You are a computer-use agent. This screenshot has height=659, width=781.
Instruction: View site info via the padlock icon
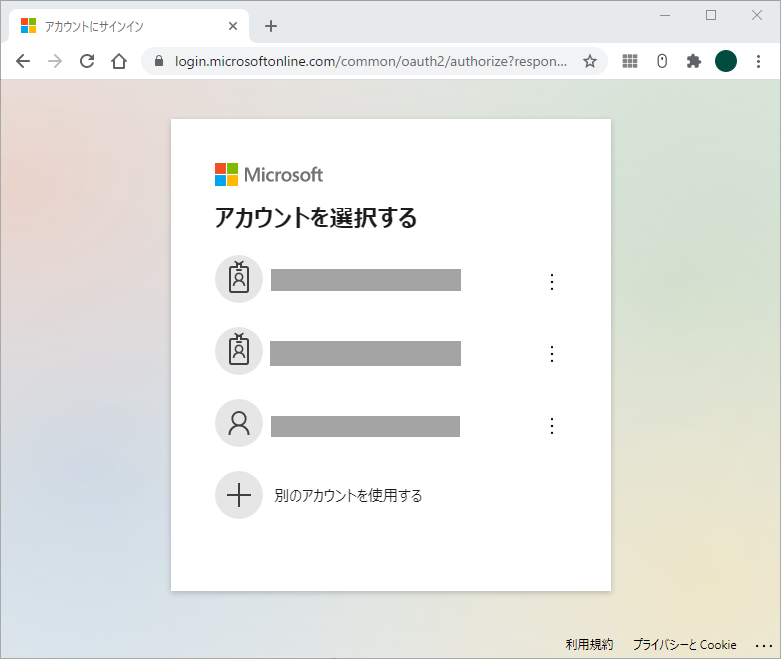[x=159, y=61]
